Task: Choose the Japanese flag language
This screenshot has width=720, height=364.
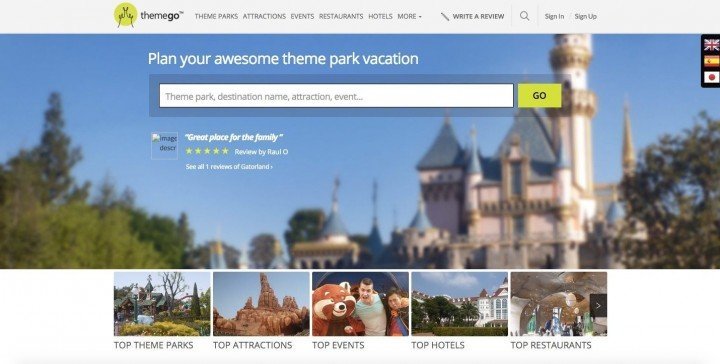Action: pyautogui.click(x=711, y=77)
